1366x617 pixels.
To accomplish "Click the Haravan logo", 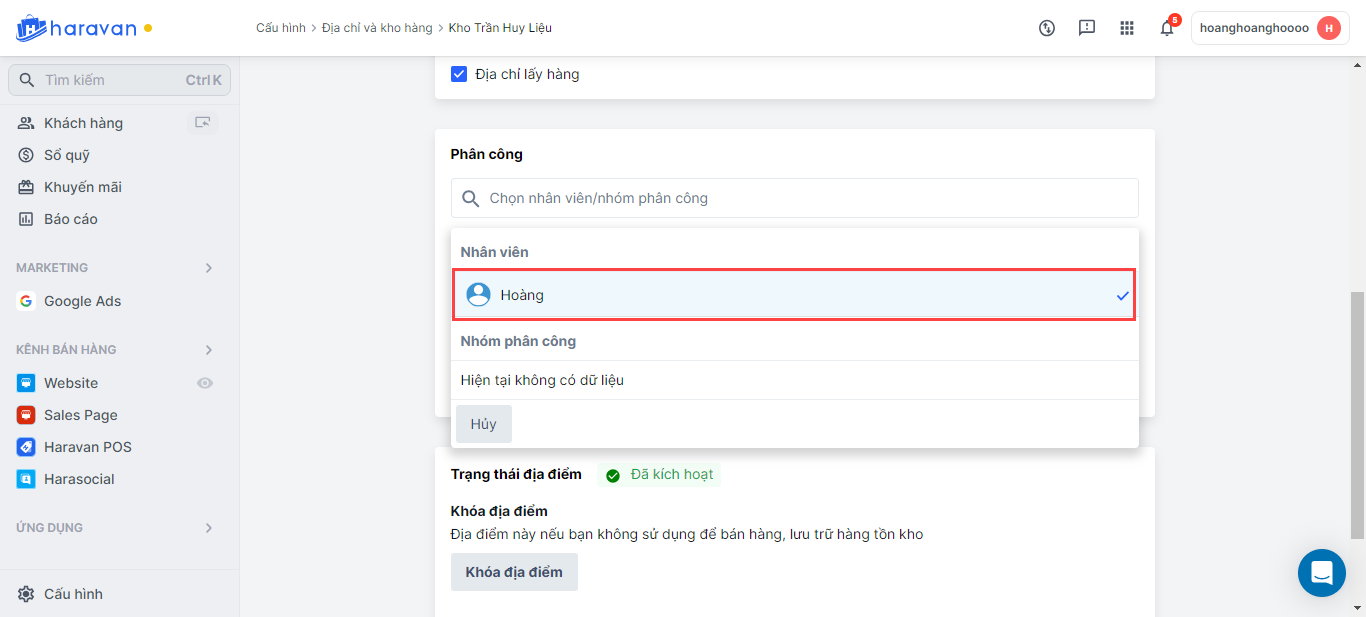I will pyautogui.click(x=76, y=28).
